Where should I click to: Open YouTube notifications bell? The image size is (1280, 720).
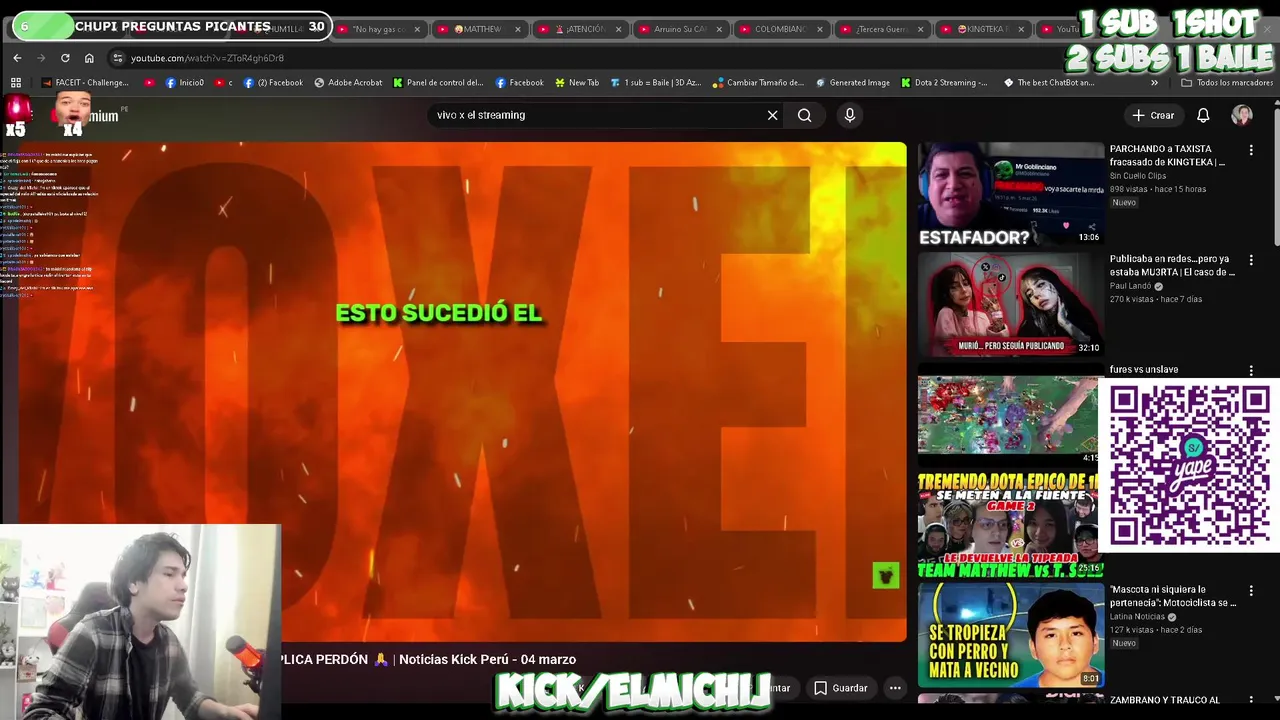[1203, 115]
